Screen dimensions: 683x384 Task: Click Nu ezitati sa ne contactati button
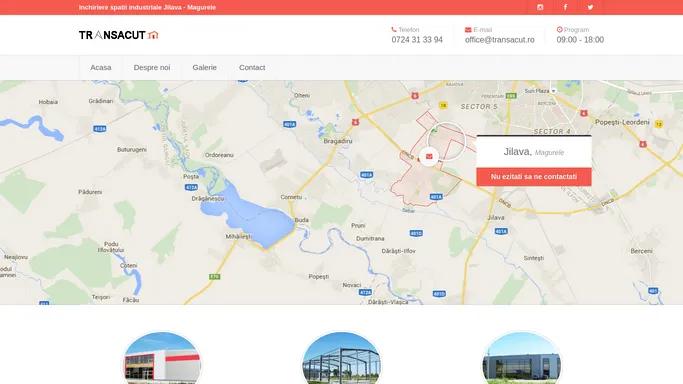[x=534, y=177]
